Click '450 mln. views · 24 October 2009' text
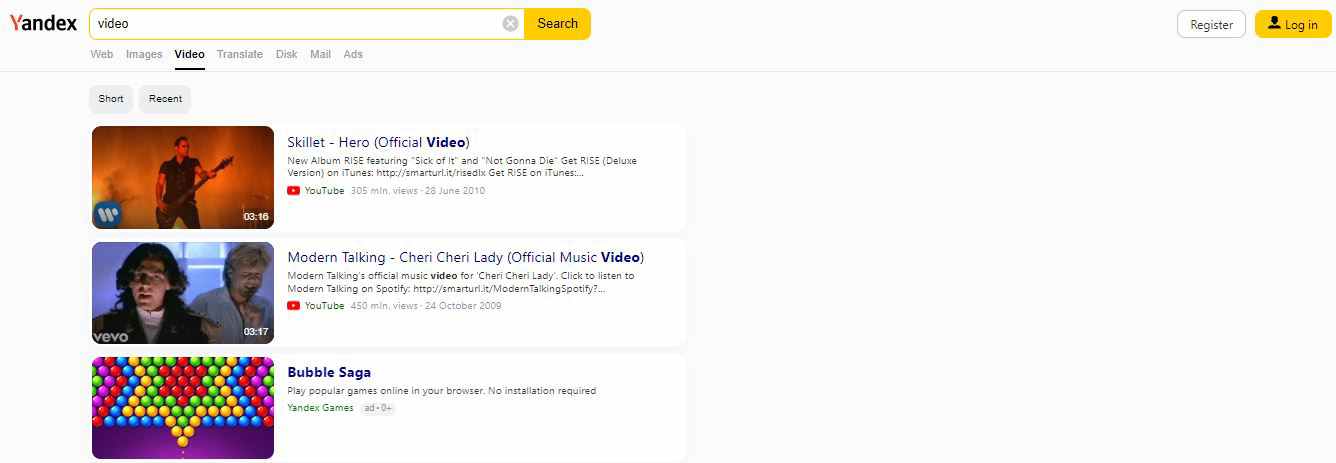The image size is (1336, 463). coord(426,306)
